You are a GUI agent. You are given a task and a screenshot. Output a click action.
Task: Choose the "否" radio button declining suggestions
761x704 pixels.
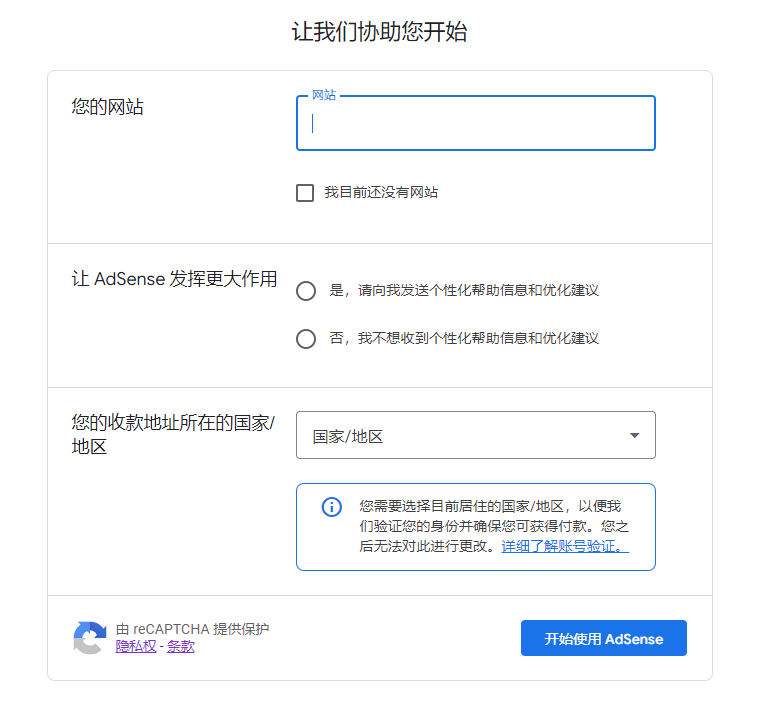[306, 339]
